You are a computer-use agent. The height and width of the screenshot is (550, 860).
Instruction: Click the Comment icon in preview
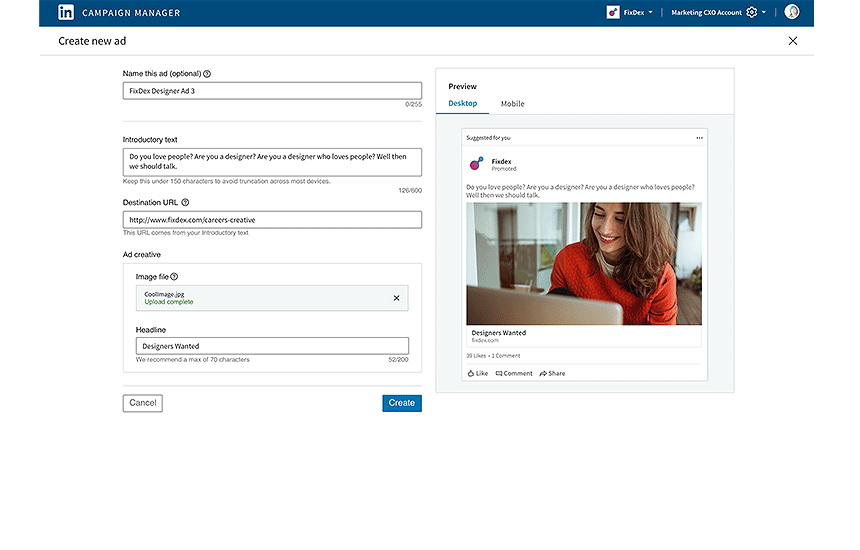(x=500, y=373)
